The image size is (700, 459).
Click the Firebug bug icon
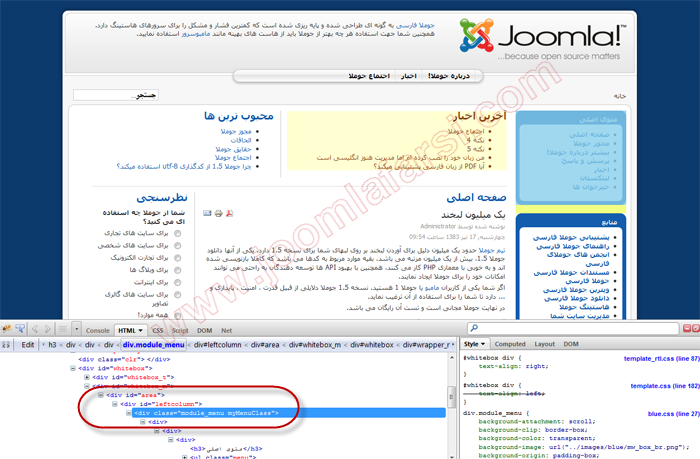(x=8, y=329)
